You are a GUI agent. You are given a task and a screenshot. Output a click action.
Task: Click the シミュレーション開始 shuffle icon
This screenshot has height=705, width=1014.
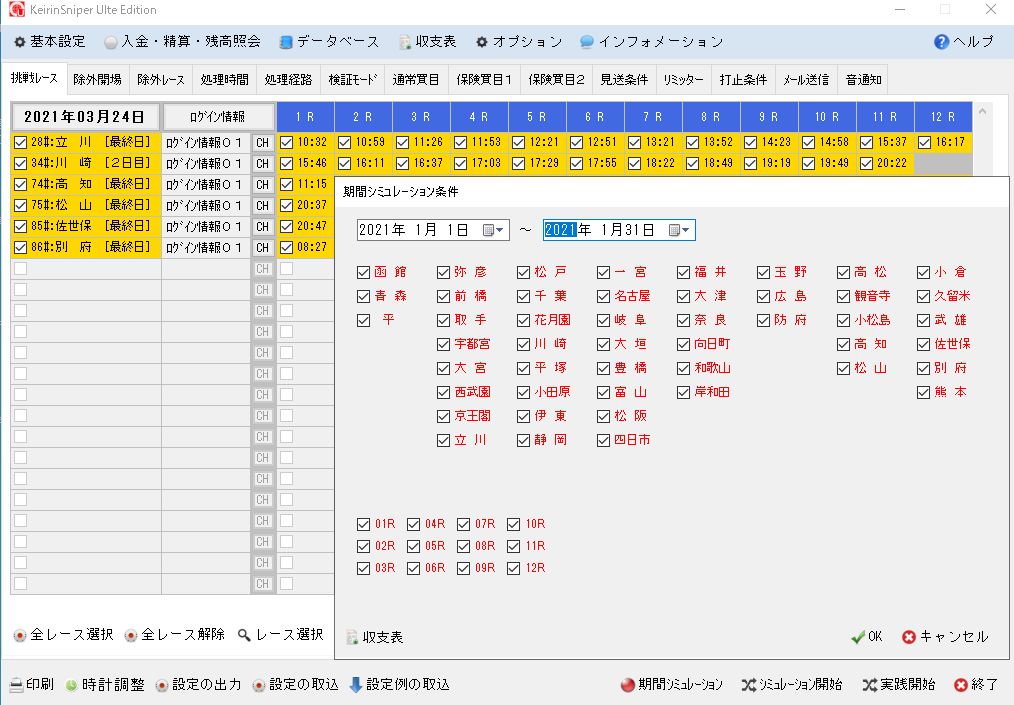pos(749,685)
